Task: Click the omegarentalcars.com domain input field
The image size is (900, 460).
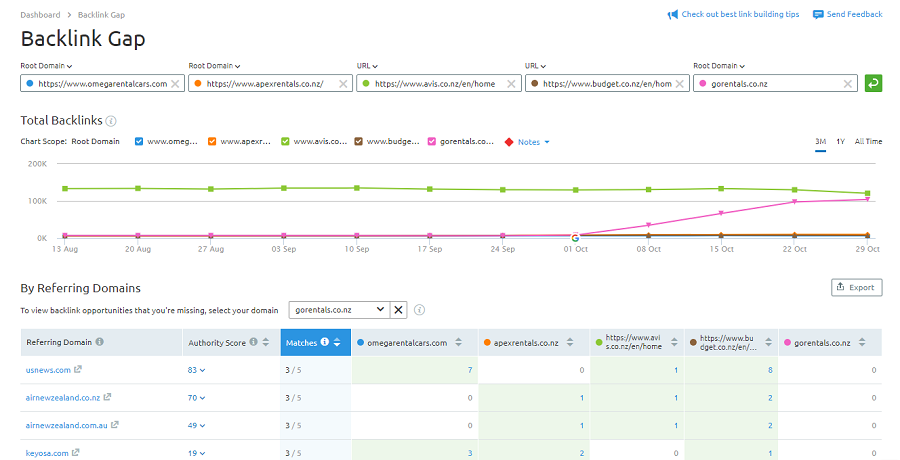Action: 102,83
